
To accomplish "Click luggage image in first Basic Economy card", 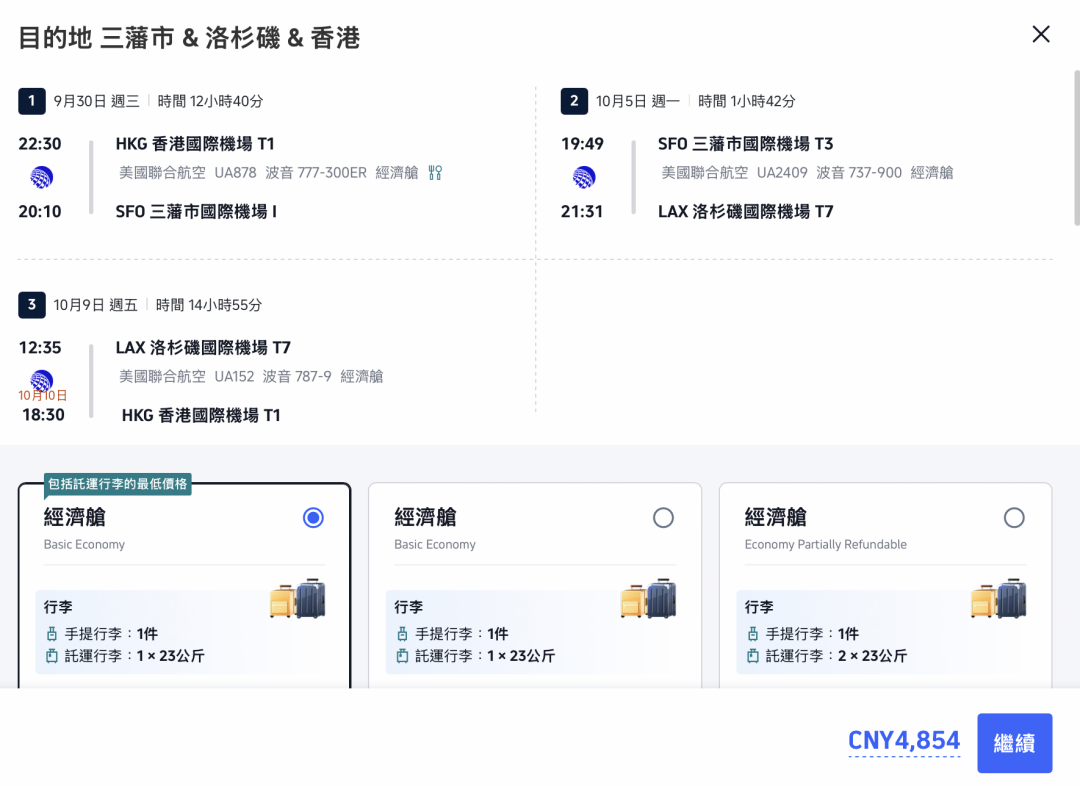I will pyautogui.click(x=298, y=598).
